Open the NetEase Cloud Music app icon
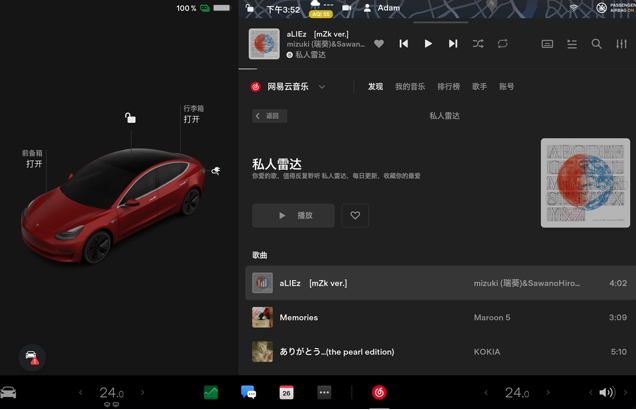 [x=379, y=393]
